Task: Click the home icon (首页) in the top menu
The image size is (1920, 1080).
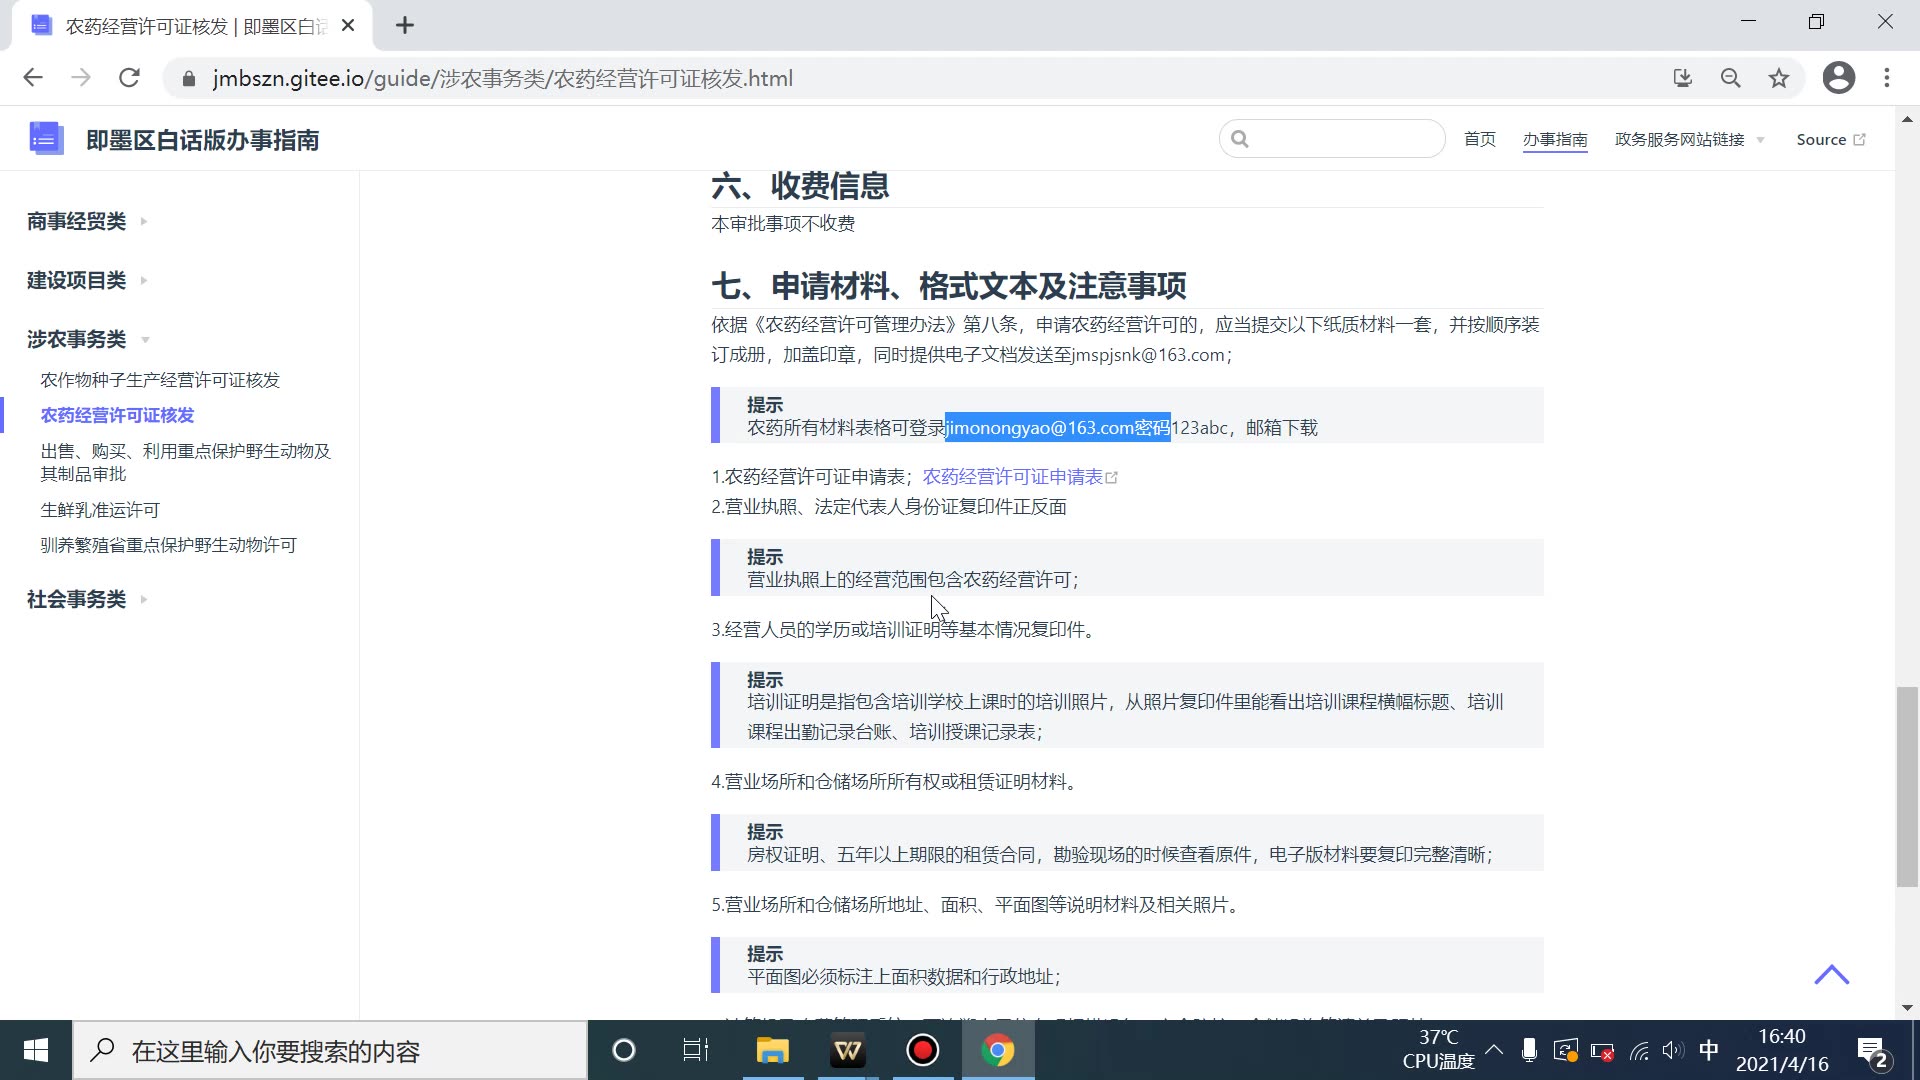Action: pos(1480,140)
